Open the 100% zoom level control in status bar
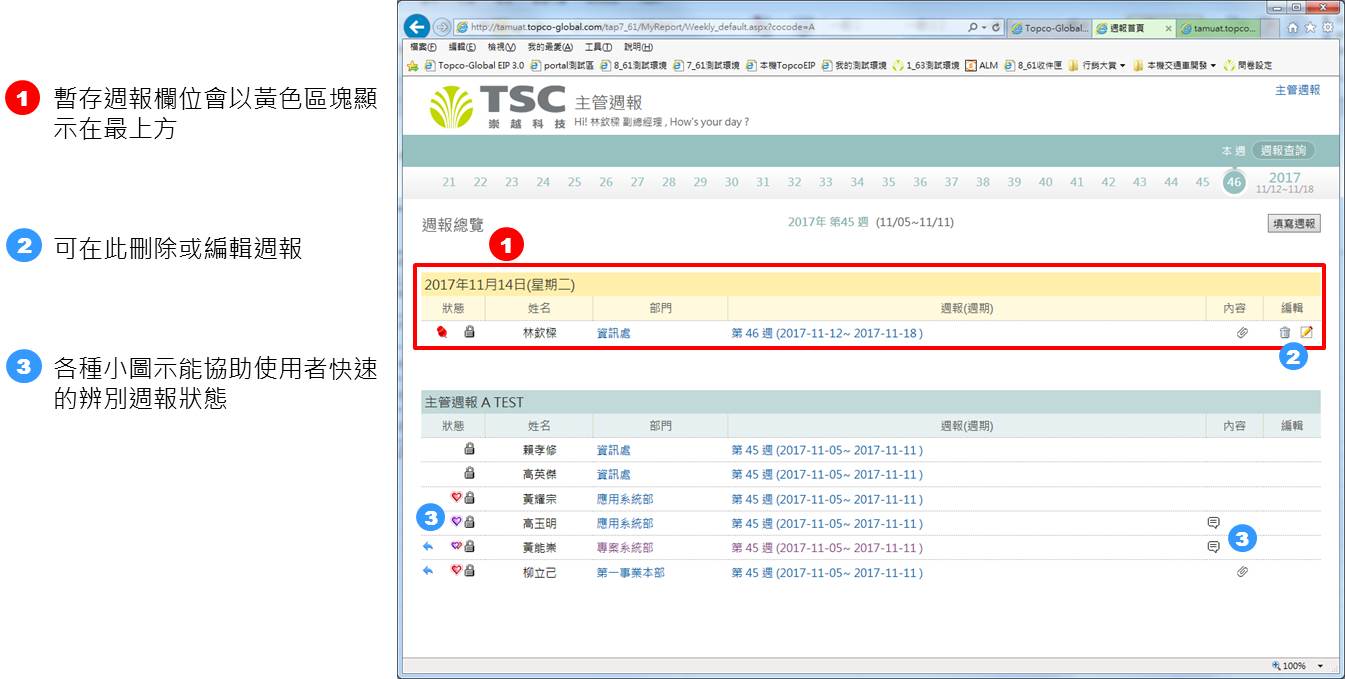Viewport: 1345px width, 679px height. point(1296,666)
